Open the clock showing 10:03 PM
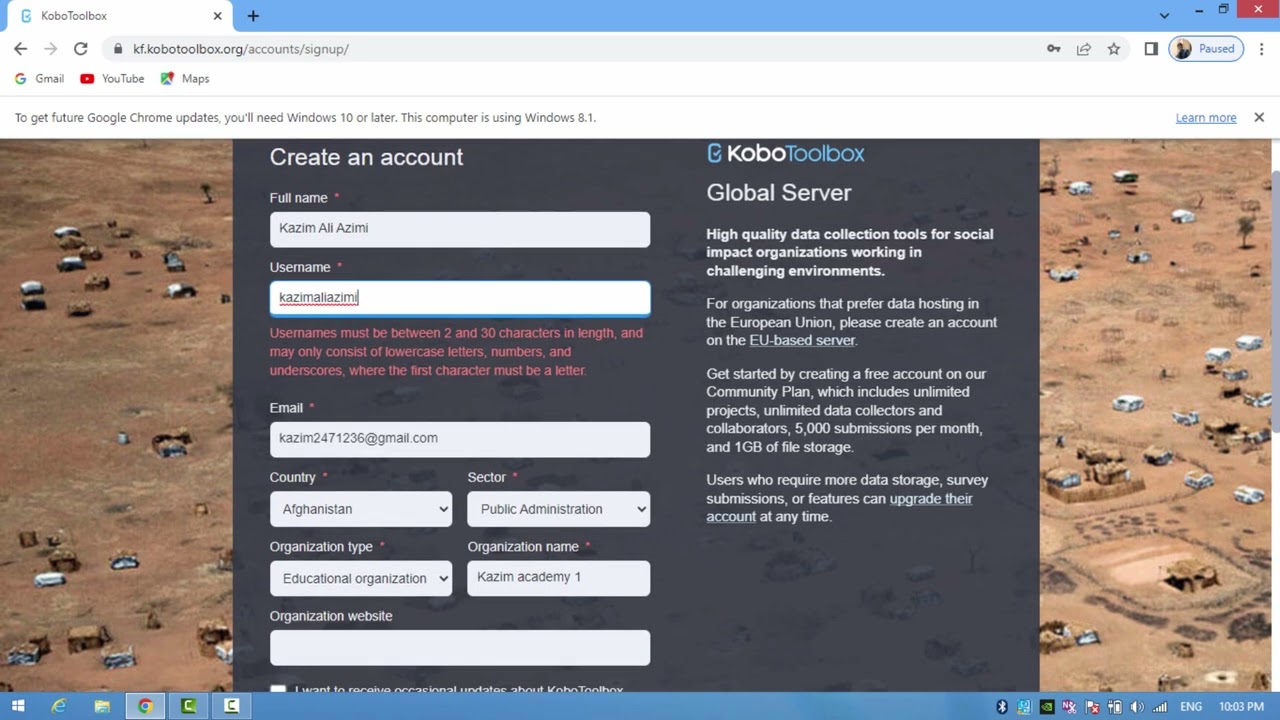The width and height of the screenshot is (1280, 720). point(1241,707)
